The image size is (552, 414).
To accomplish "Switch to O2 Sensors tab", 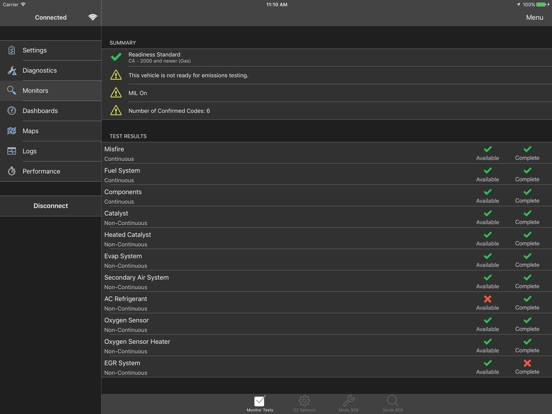I will click(x=304, y=403).
